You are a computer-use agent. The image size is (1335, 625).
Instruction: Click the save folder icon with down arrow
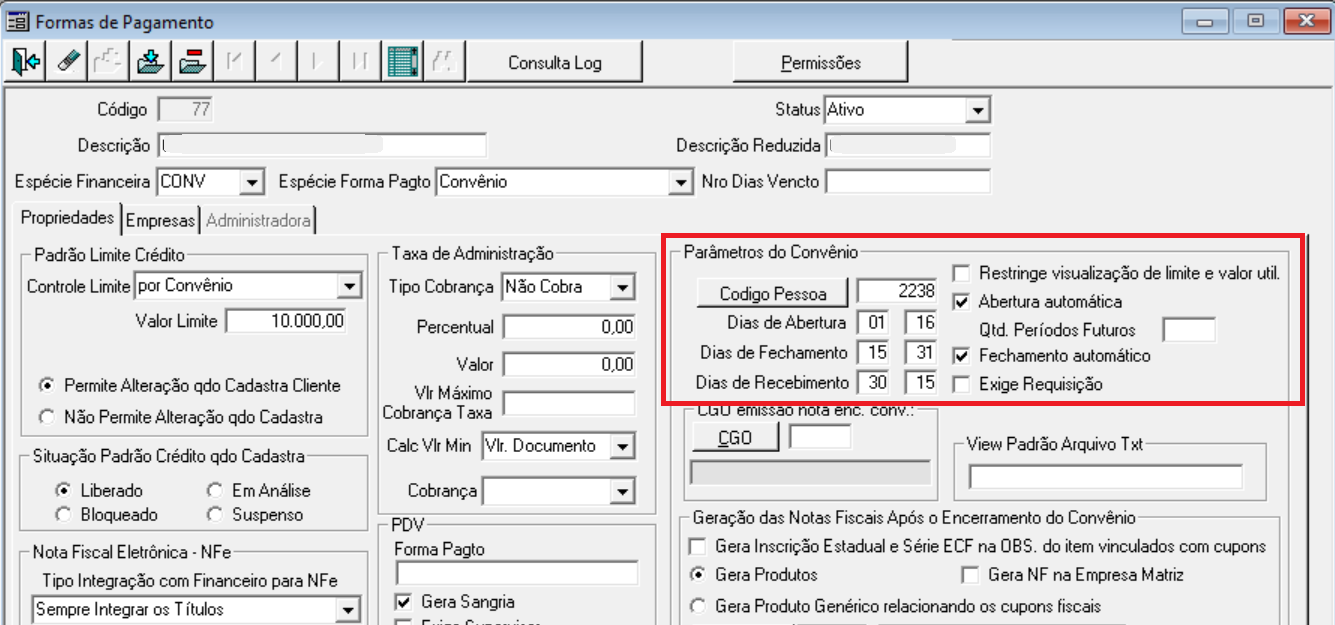pyautogui.click(x=151, y=63)
